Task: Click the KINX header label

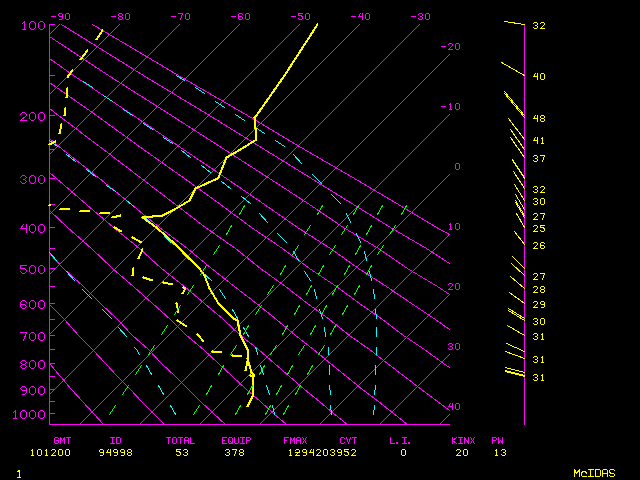Action: pos(461,440)
